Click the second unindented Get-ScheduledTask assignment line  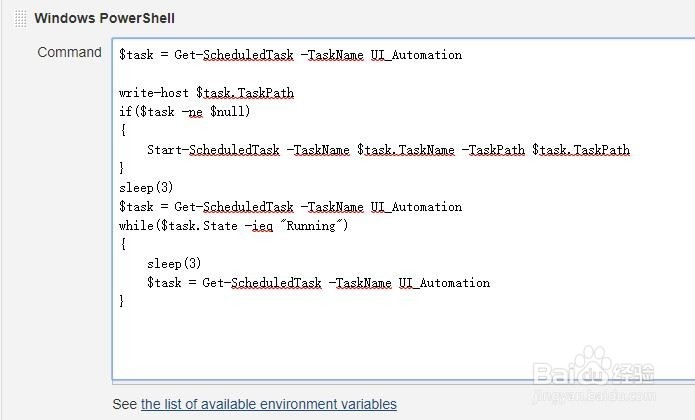(290, 207)
